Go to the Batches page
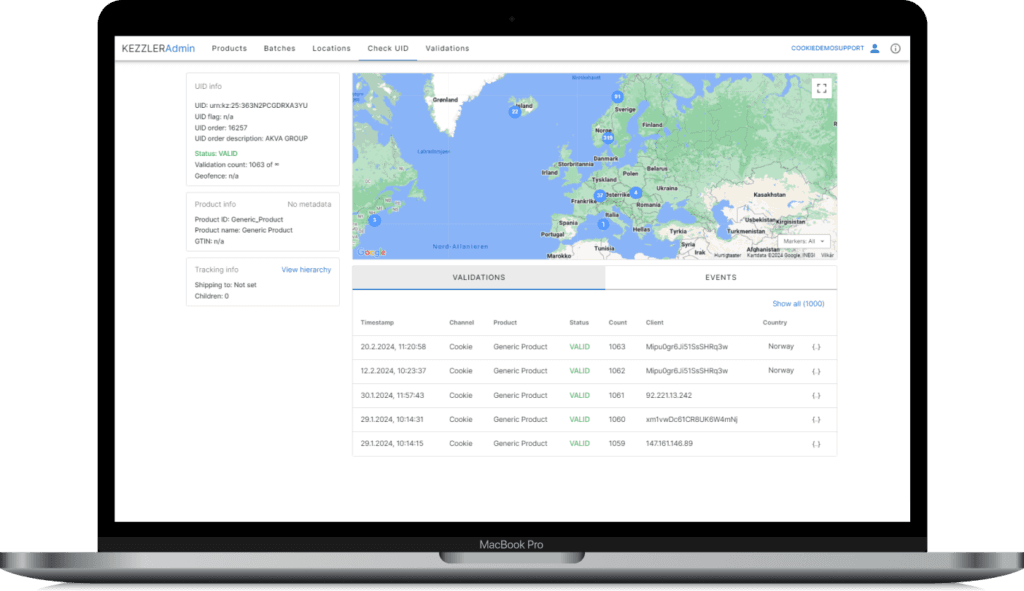 click(279, 48)
